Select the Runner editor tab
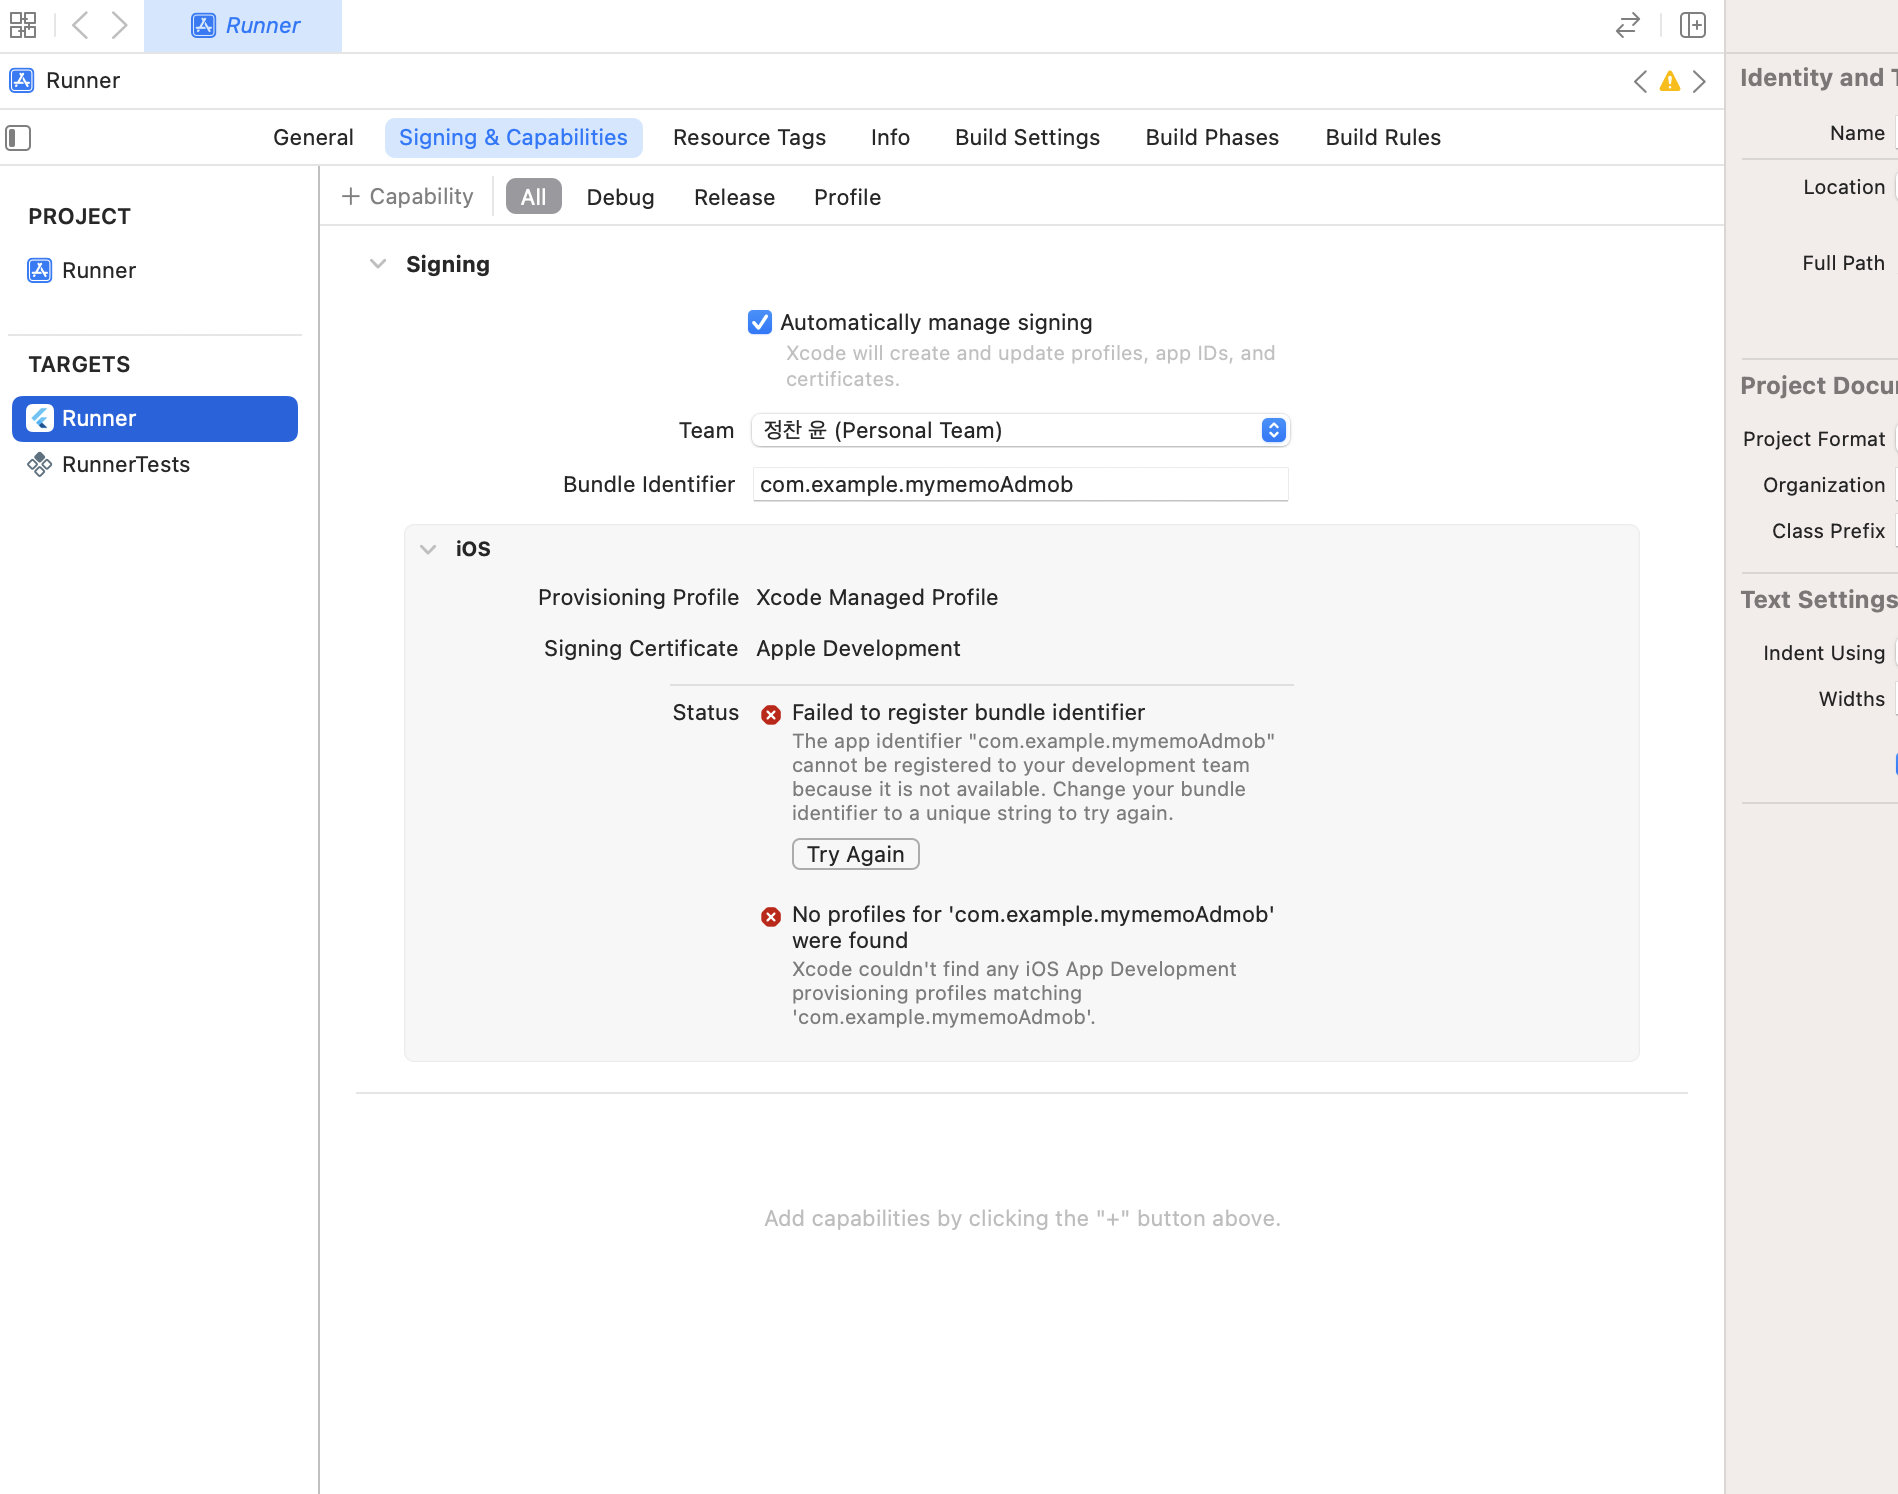 click(x=243, y=26)
